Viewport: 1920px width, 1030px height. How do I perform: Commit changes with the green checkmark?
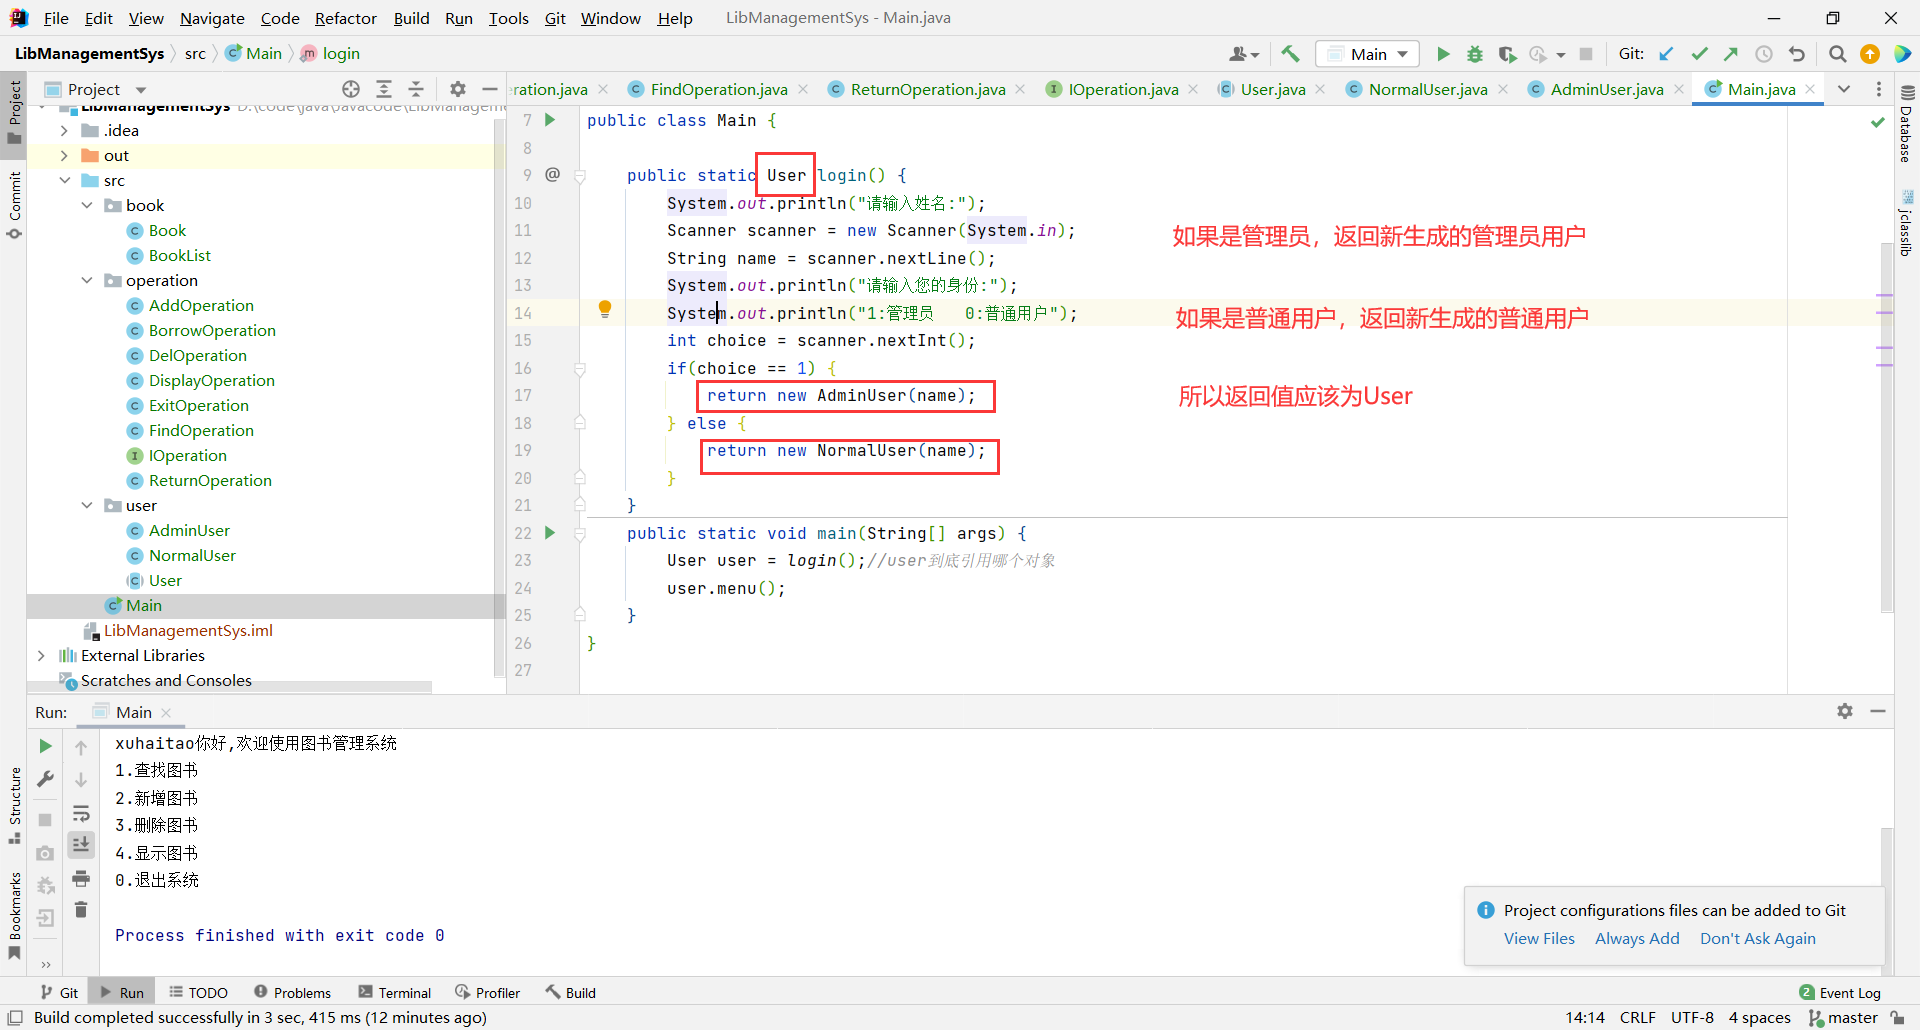click(x=1699, y=54)
